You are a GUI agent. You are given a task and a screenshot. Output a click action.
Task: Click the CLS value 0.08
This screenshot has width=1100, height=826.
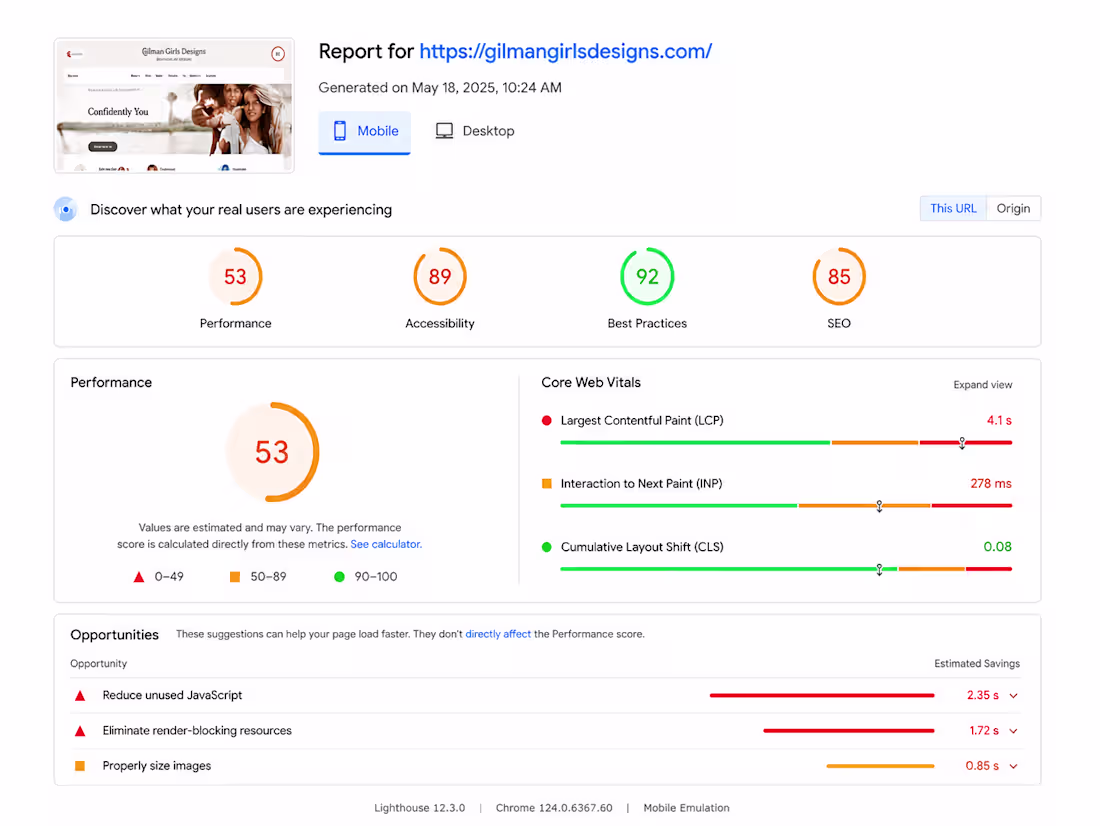(998, 547)
